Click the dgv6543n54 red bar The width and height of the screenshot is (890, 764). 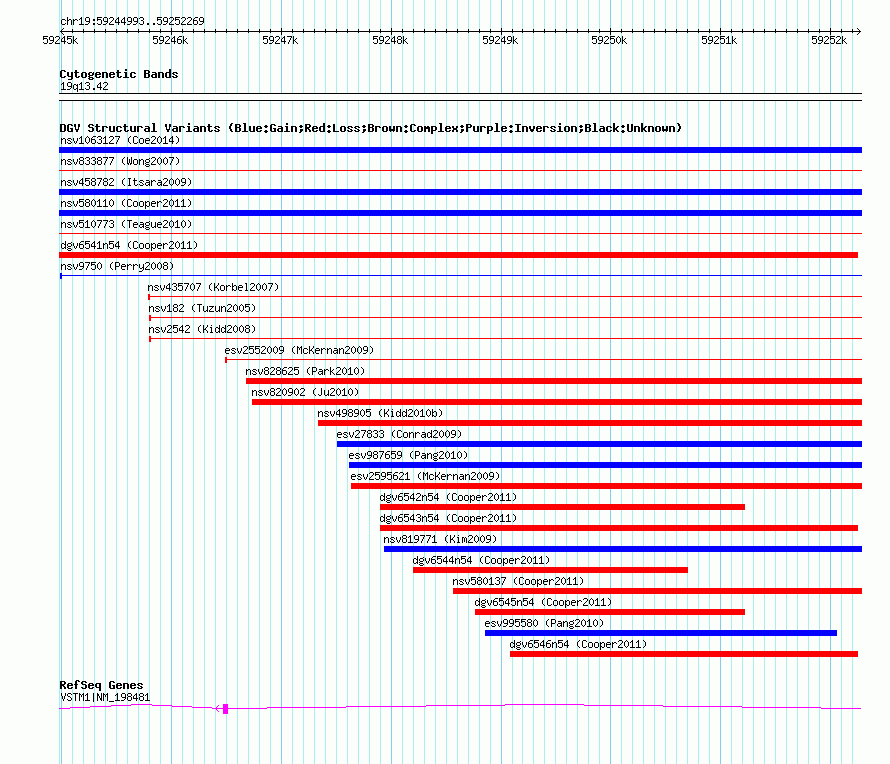(619, 528)
